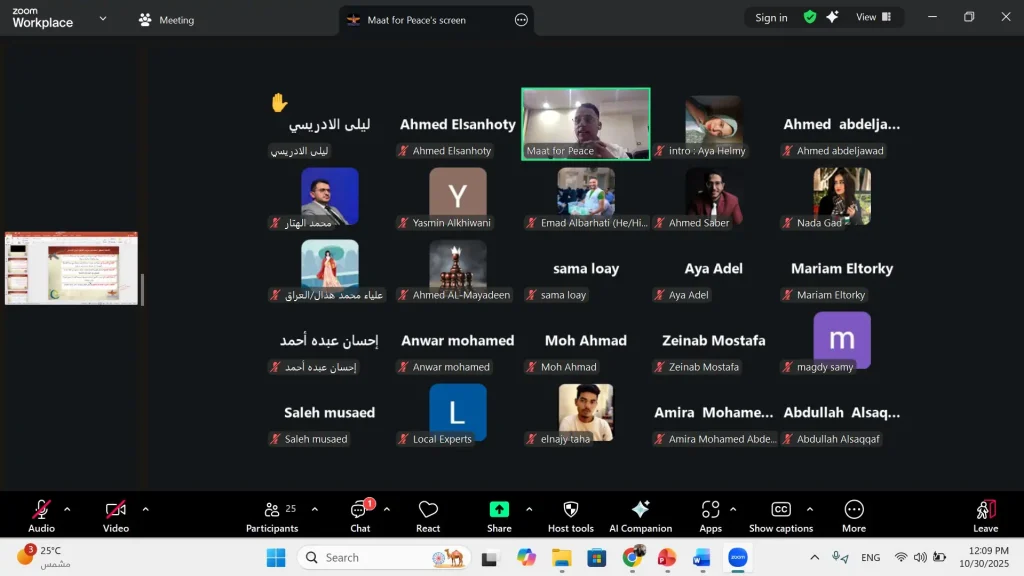Open Host tools shield icon

[x=571, y=514]
